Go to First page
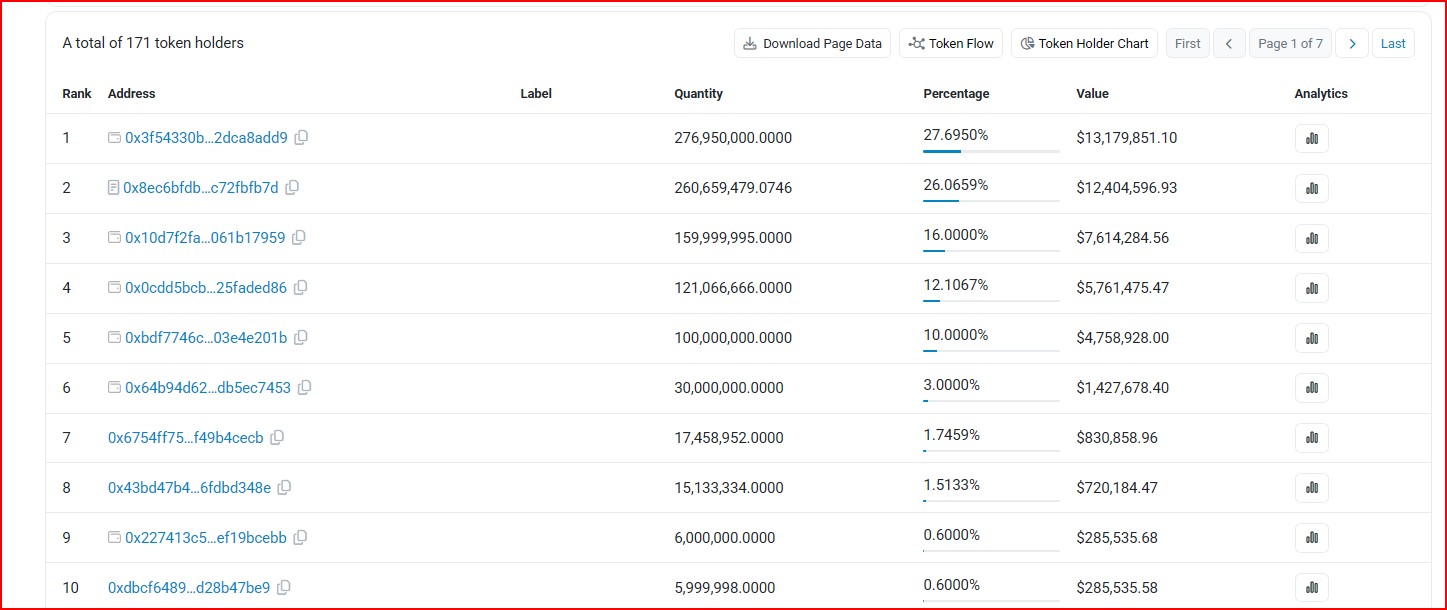 (1188, 43)
